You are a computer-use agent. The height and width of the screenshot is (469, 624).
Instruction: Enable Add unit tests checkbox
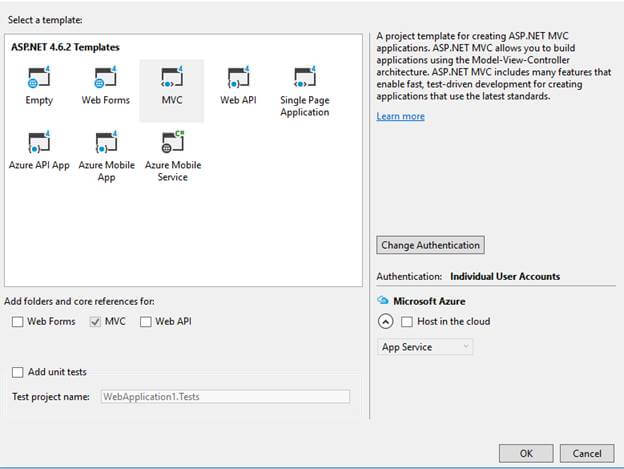point(17,372)
